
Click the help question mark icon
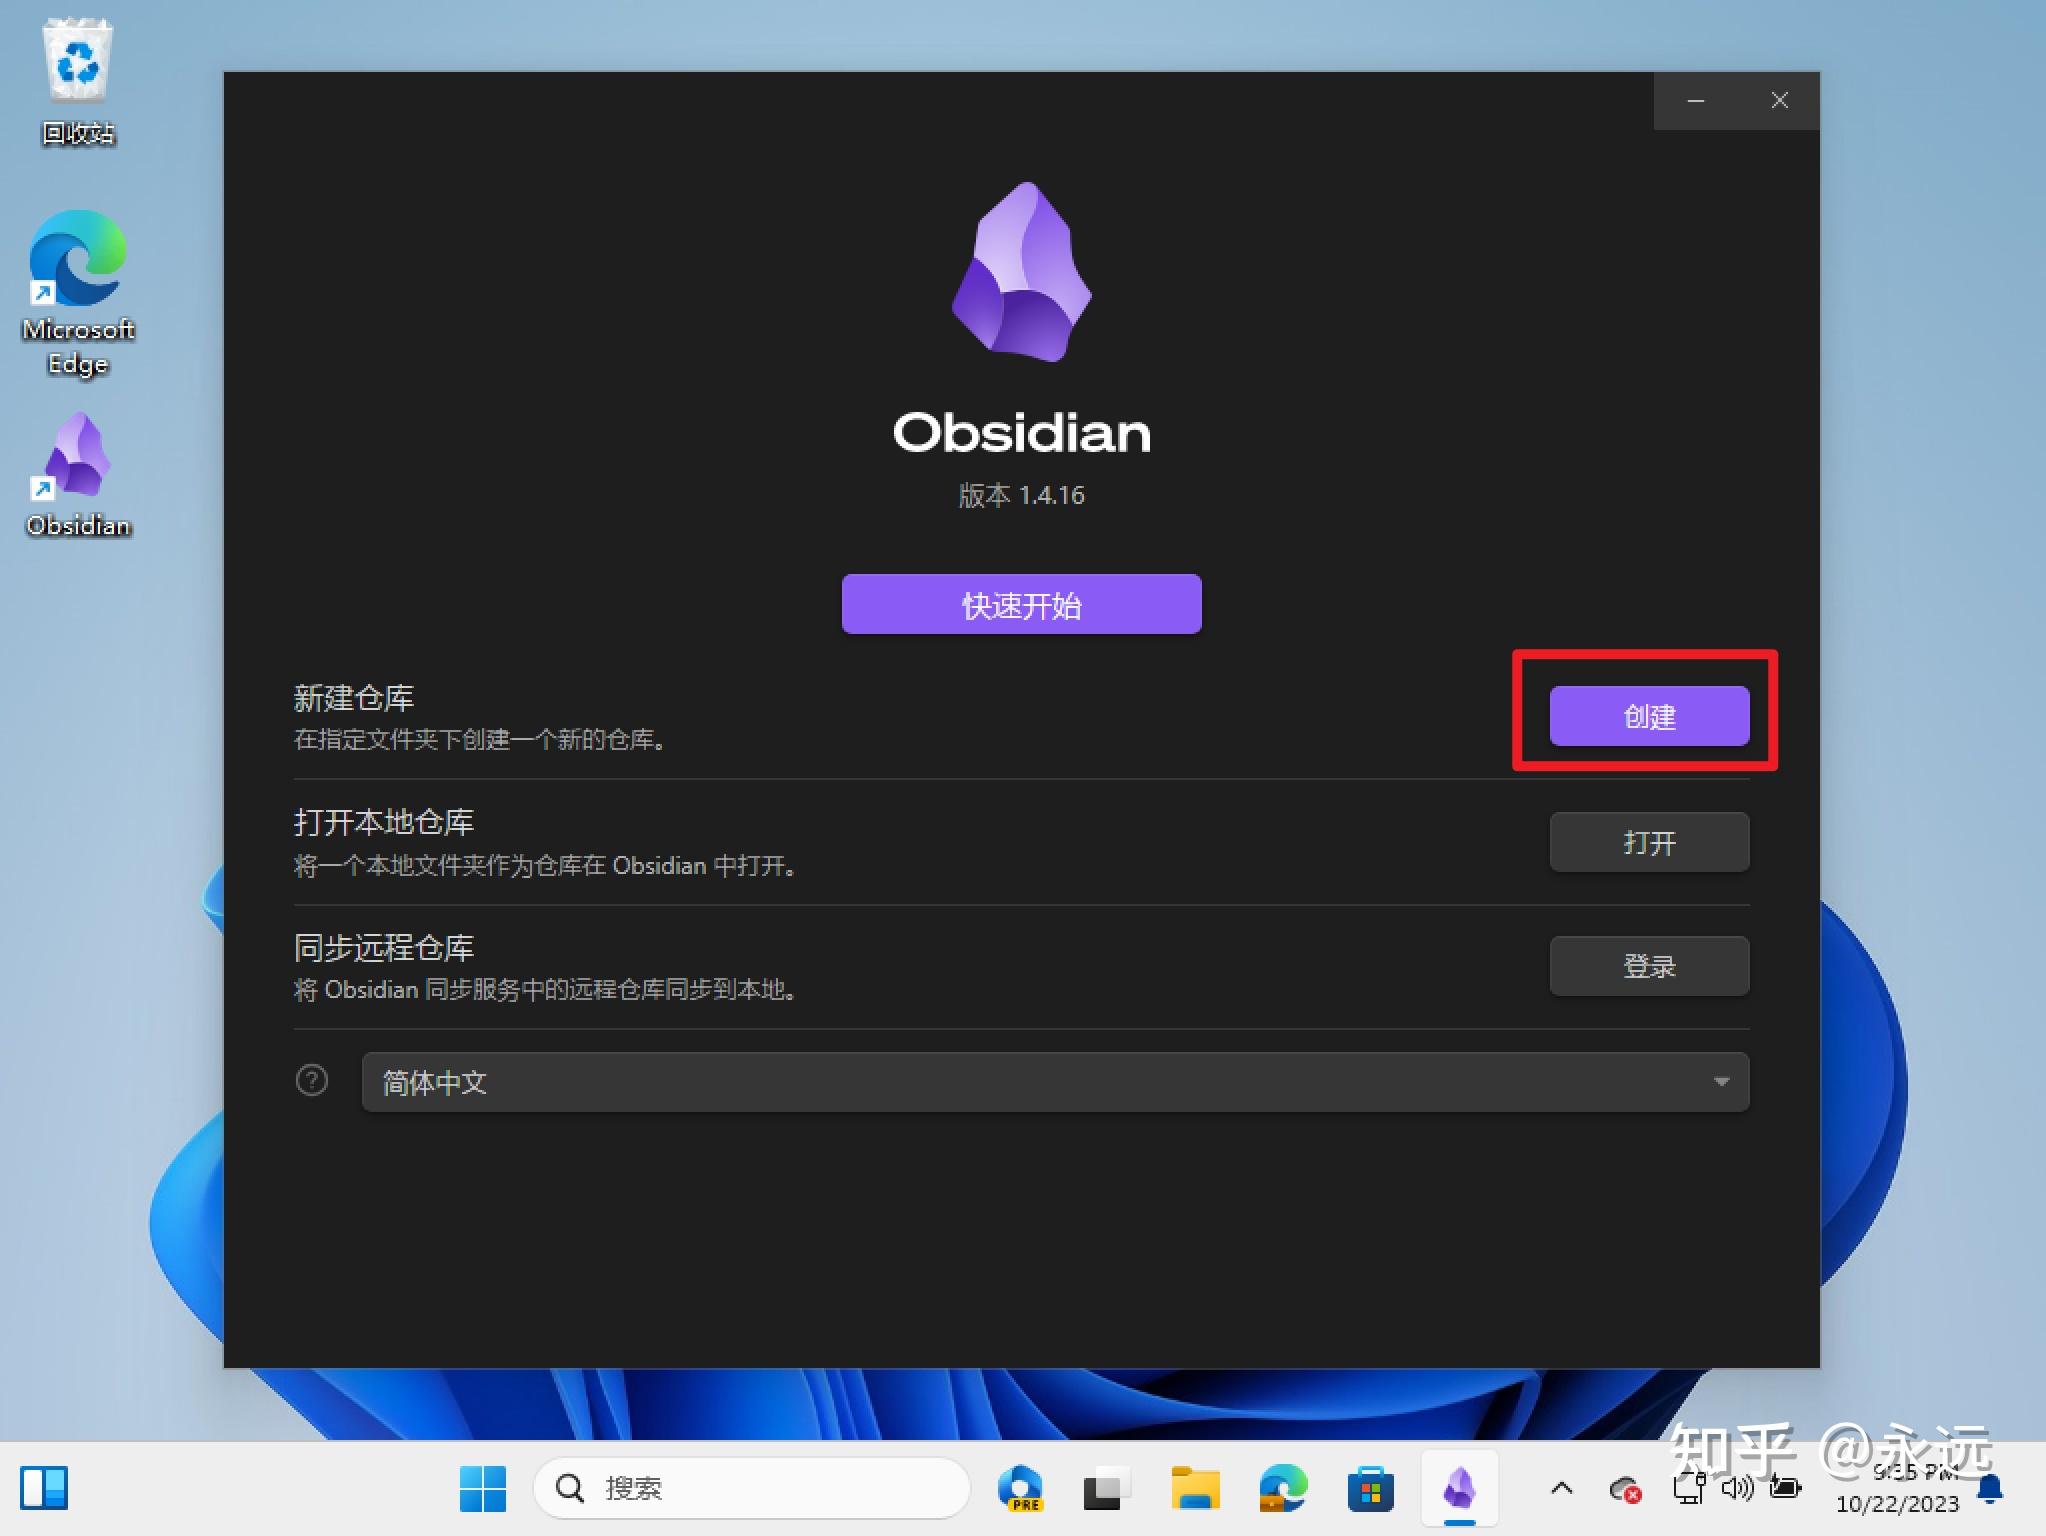312,1081
